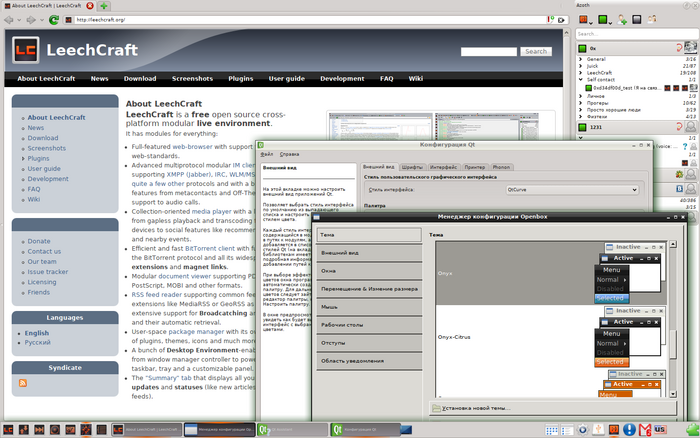
Task: Open the Мышь section in Openbox manager
Action: 369,307
